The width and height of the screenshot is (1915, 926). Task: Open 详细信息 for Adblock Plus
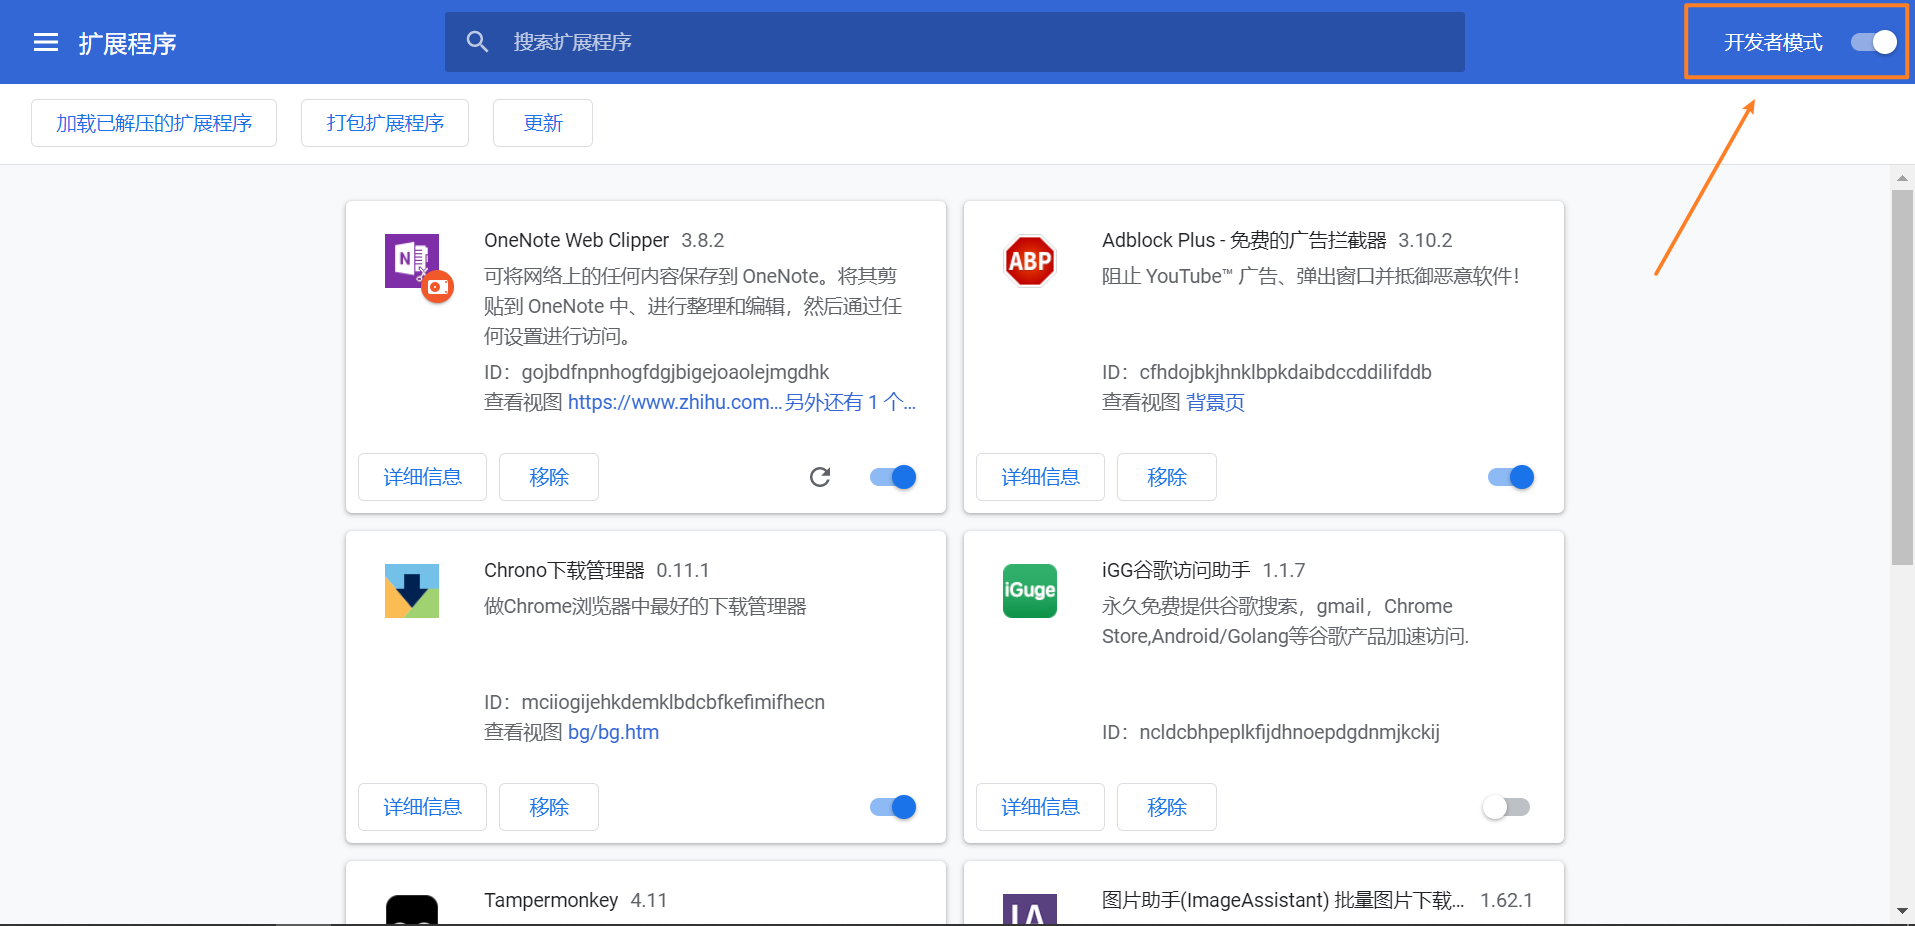[1040, 477]
